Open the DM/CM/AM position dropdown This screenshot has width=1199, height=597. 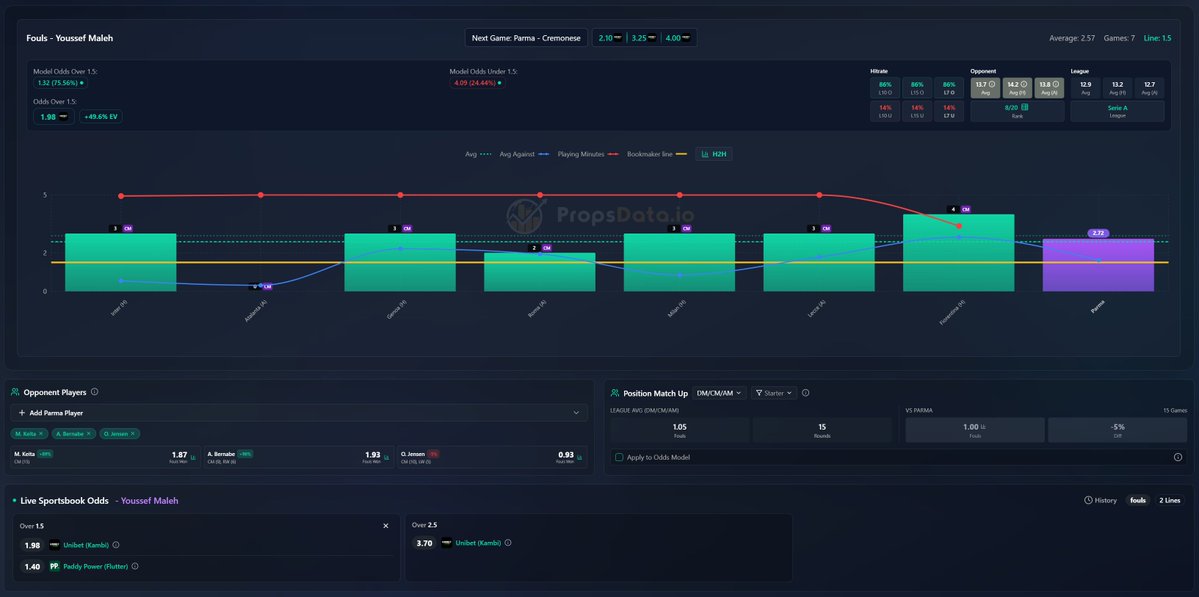click(718, 393)
